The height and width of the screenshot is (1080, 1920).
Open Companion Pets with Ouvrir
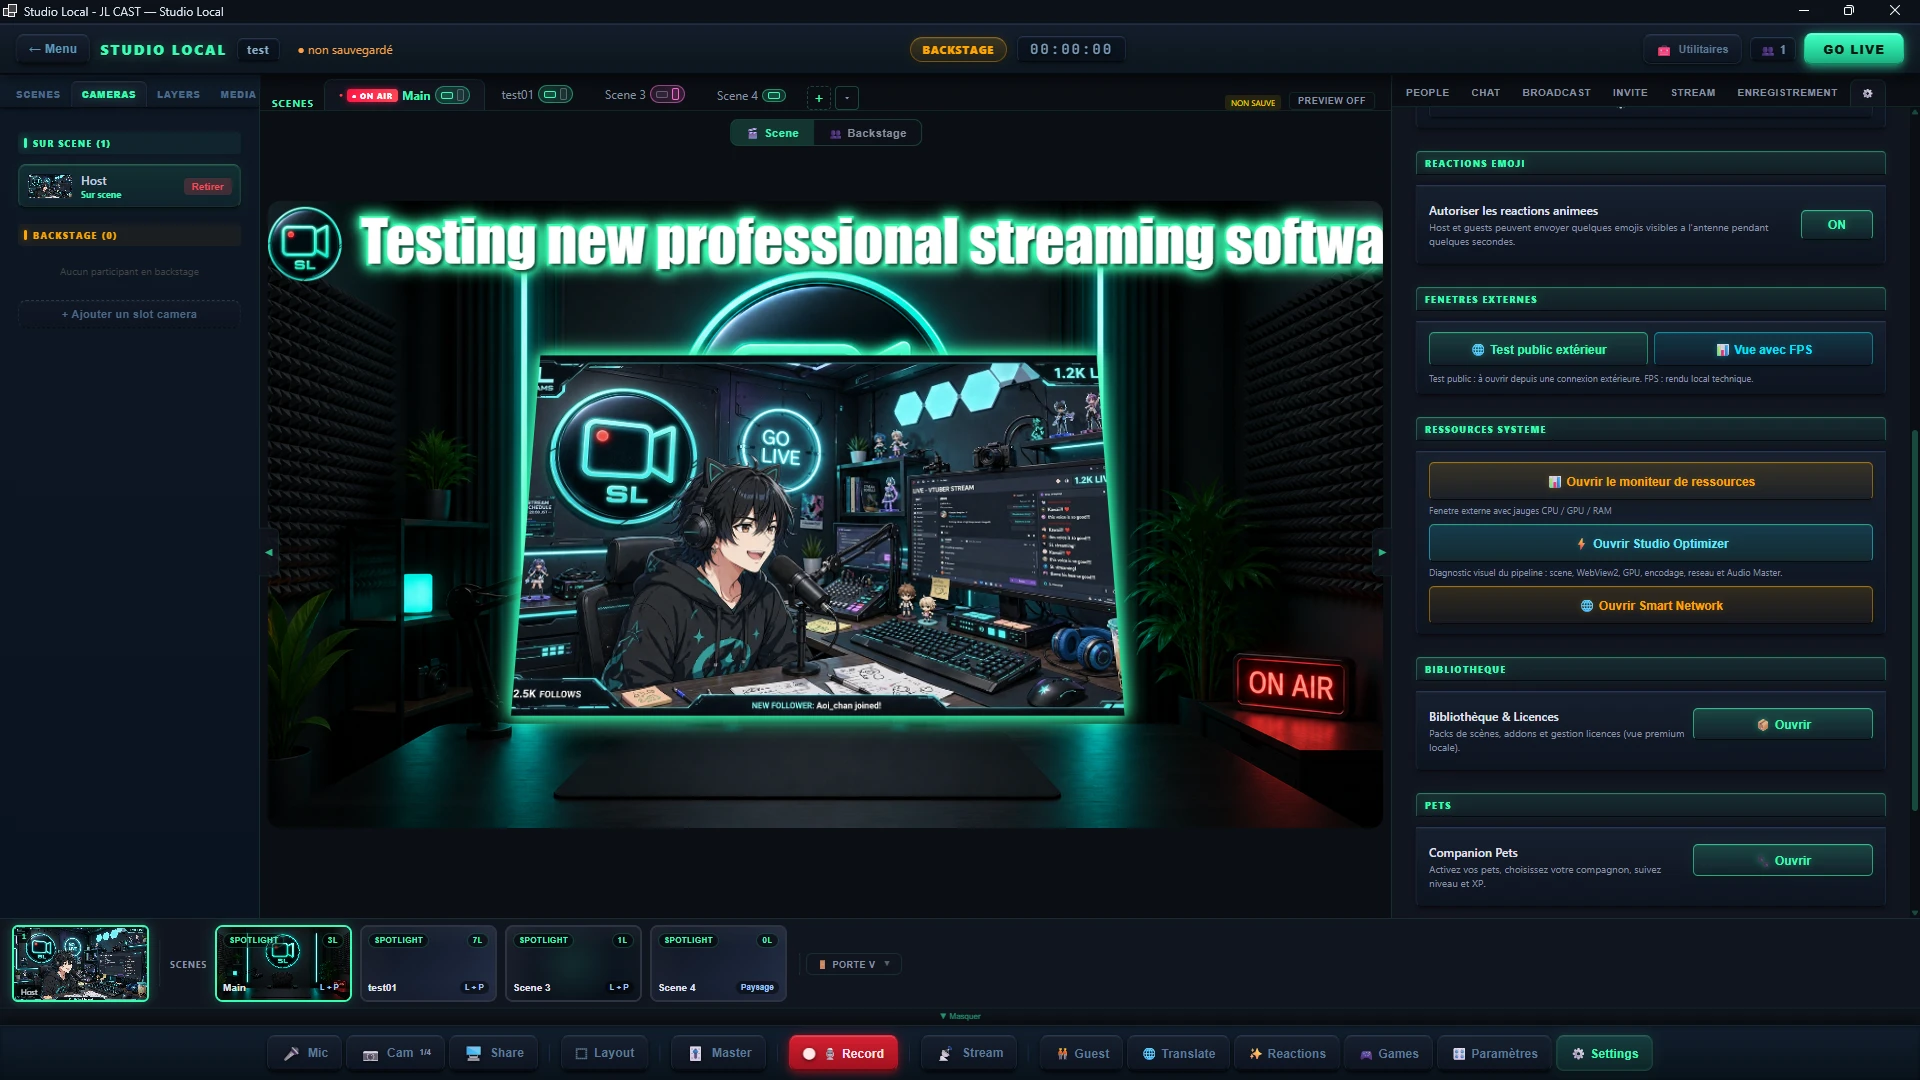pyautogui.click(x=1782, y=861)
